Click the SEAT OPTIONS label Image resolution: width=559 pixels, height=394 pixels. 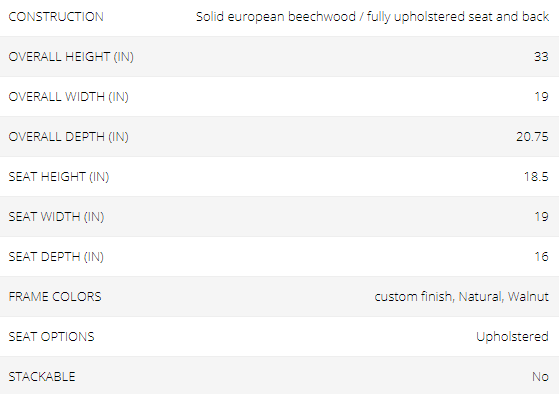51,337
